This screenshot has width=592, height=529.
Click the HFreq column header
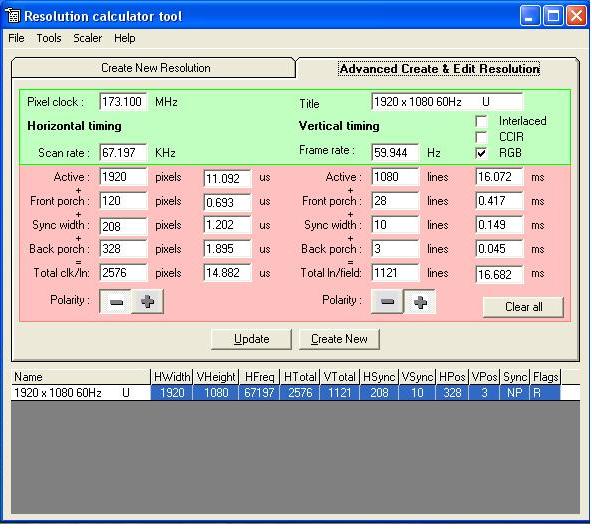point(259,377)
